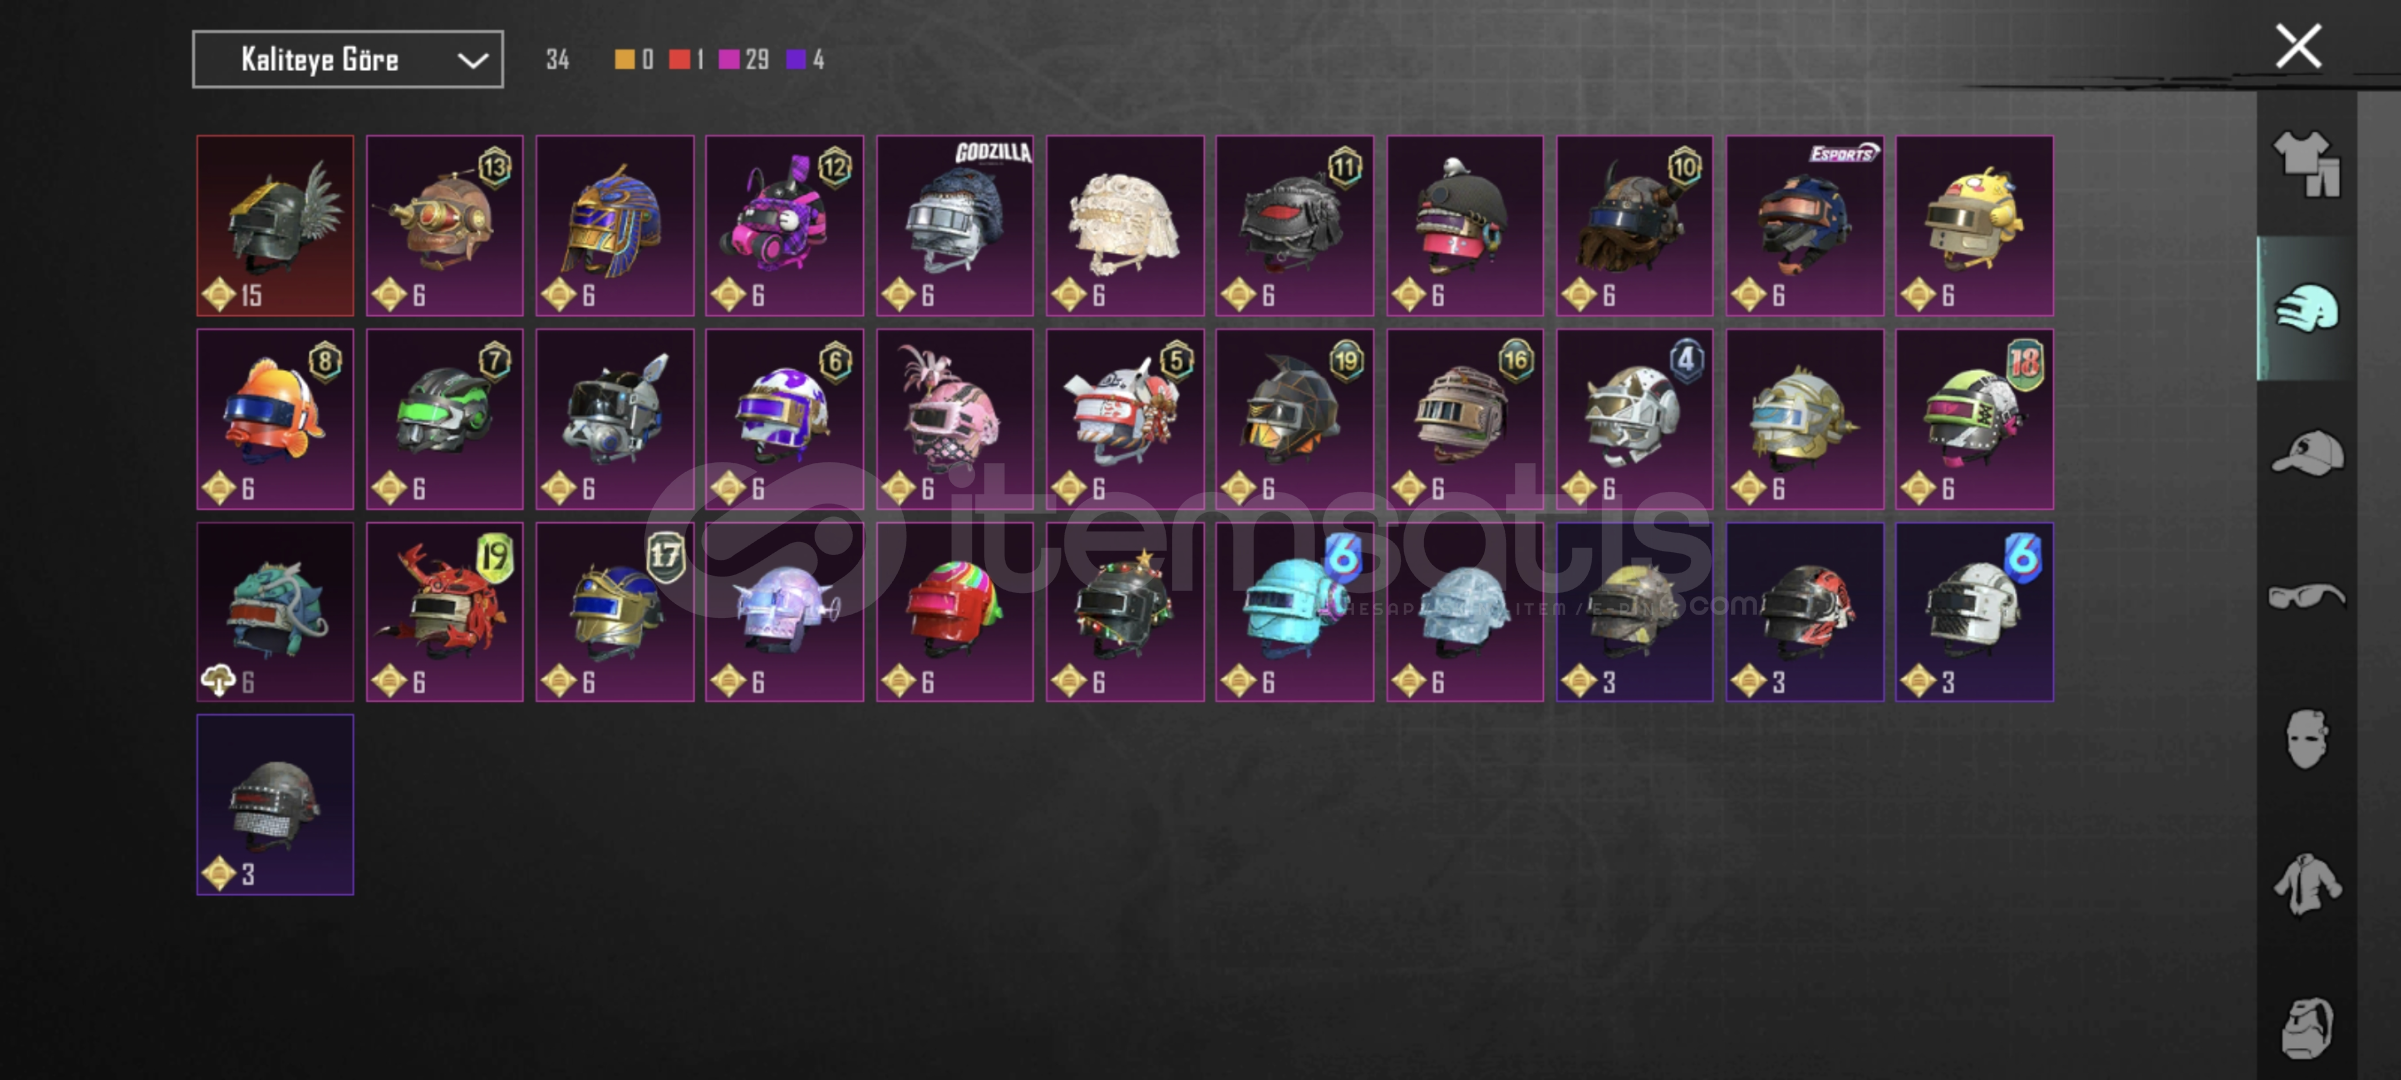Close the inventory with the X icon
2401x1080 pixels.
tap(2298, 46)
